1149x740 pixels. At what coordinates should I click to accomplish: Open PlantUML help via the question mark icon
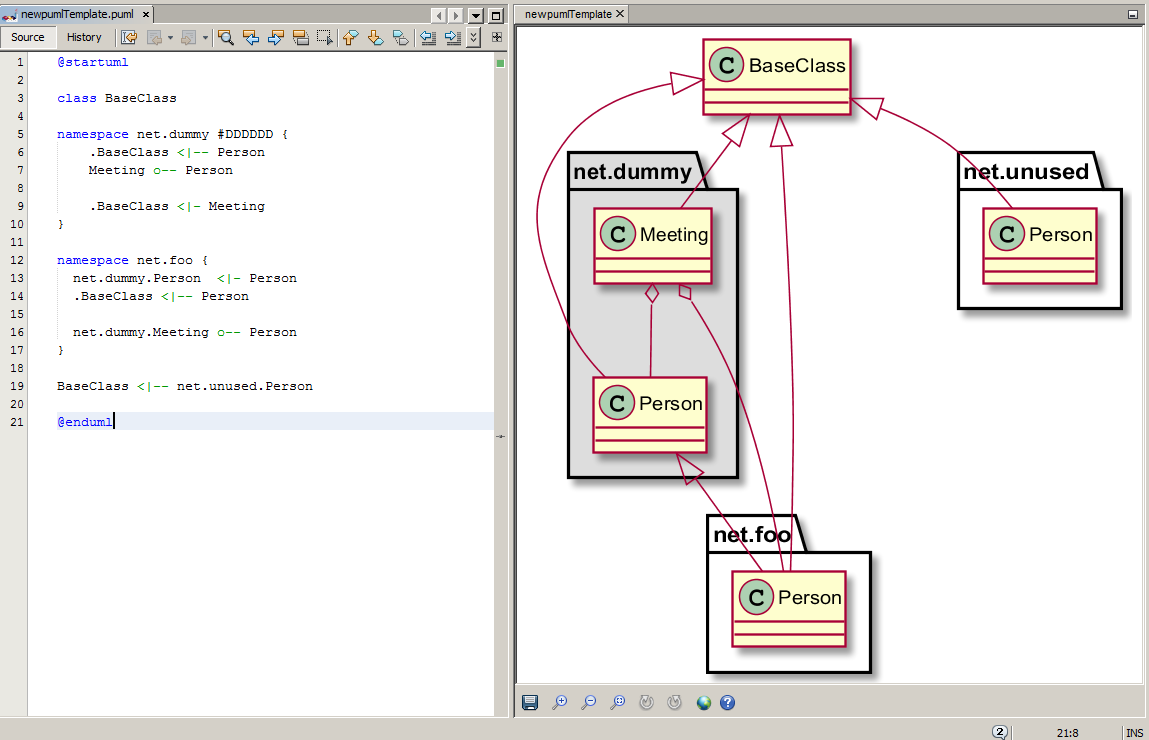click(728, 703)
